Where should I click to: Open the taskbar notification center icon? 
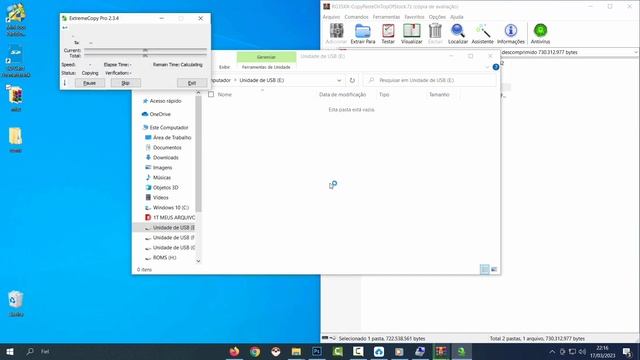(x=627, y=351)
